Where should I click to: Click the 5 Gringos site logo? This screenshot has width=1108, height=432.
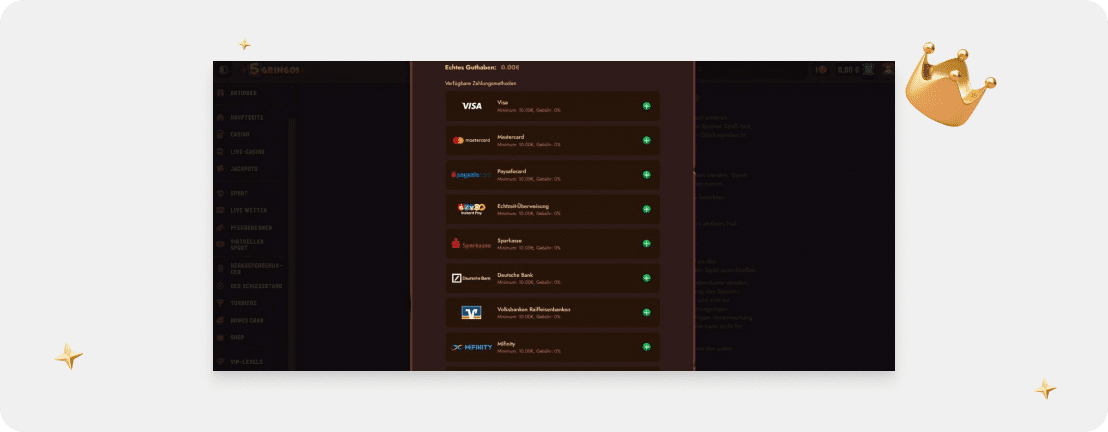click(274, 70)
